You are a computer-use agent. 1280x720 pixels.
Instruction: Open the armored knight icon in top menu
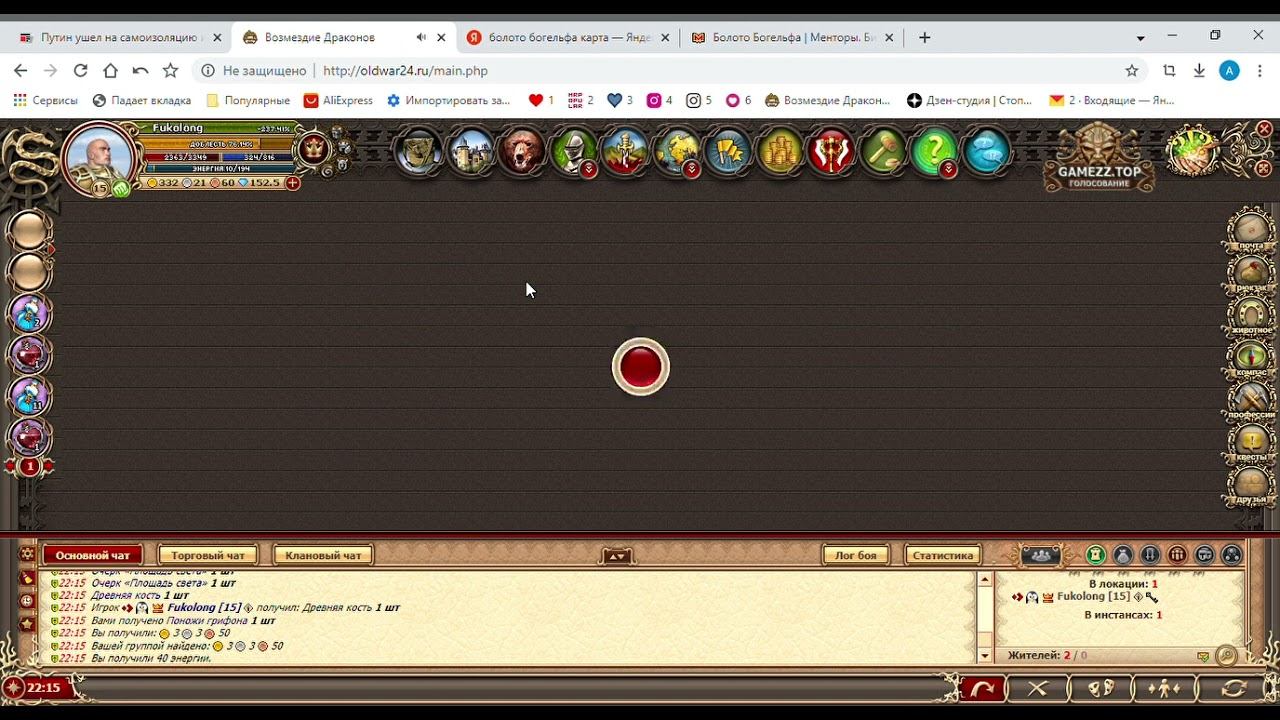tap(574, 152)
